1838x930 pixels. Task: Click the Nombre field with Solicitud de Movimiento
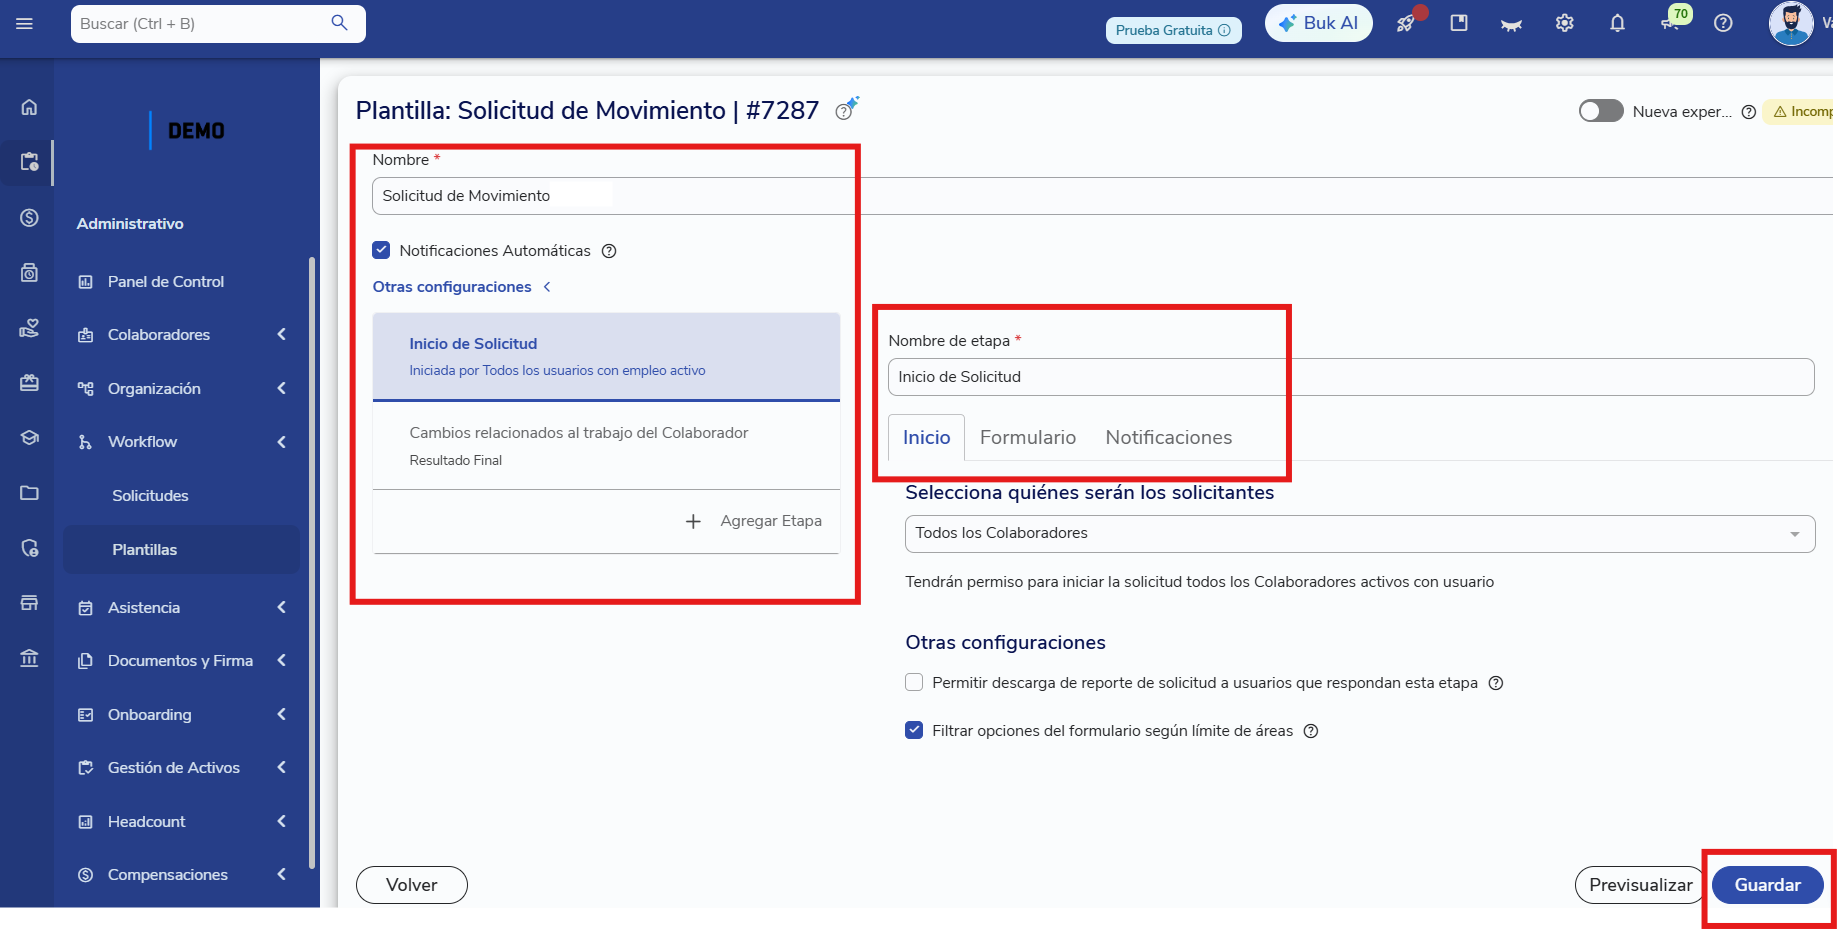point(1100,196)
